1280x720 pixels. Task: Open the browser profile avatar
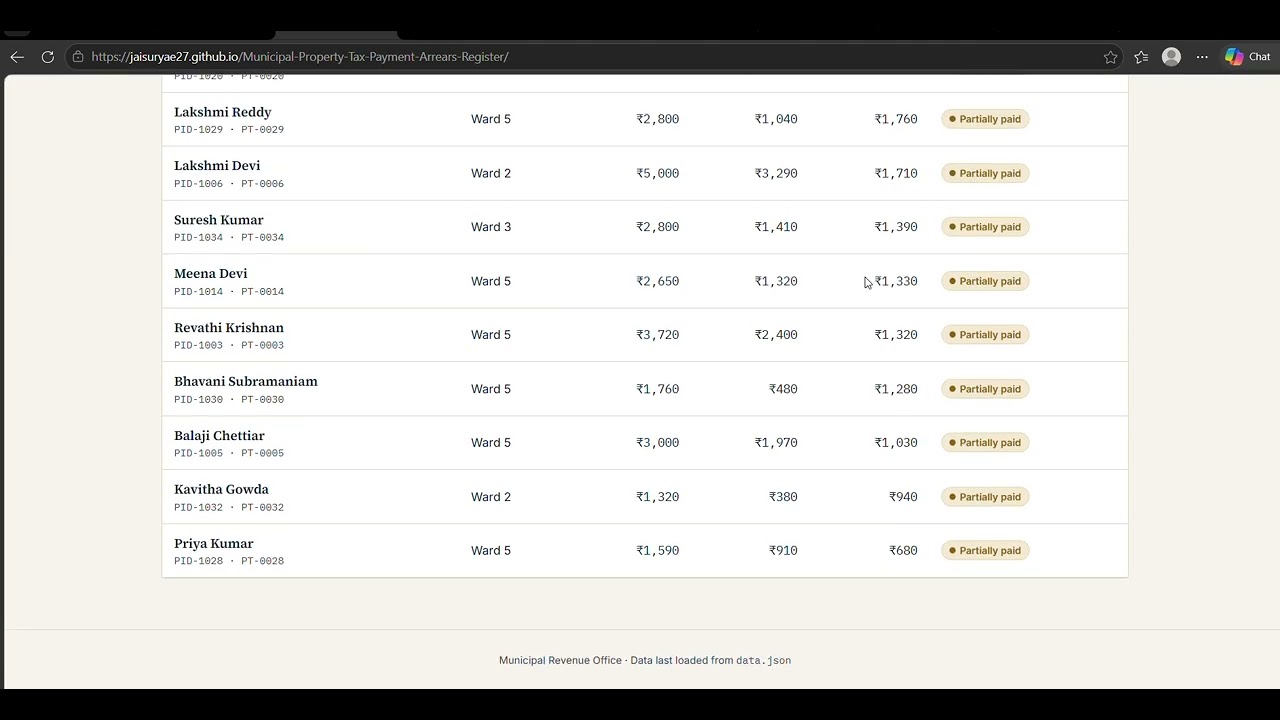[x=1171, y=57]
